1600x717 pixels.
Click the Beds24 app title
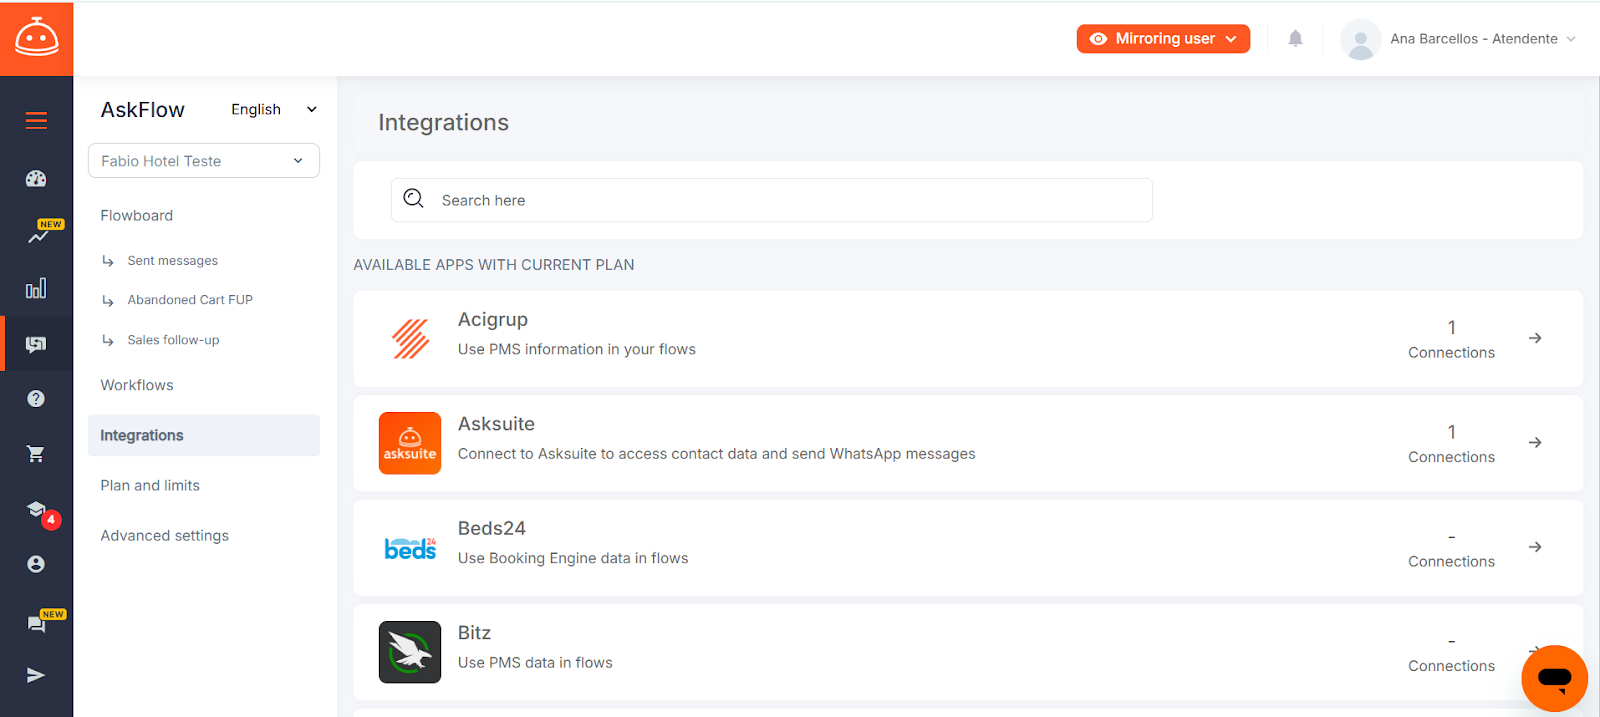492,528
